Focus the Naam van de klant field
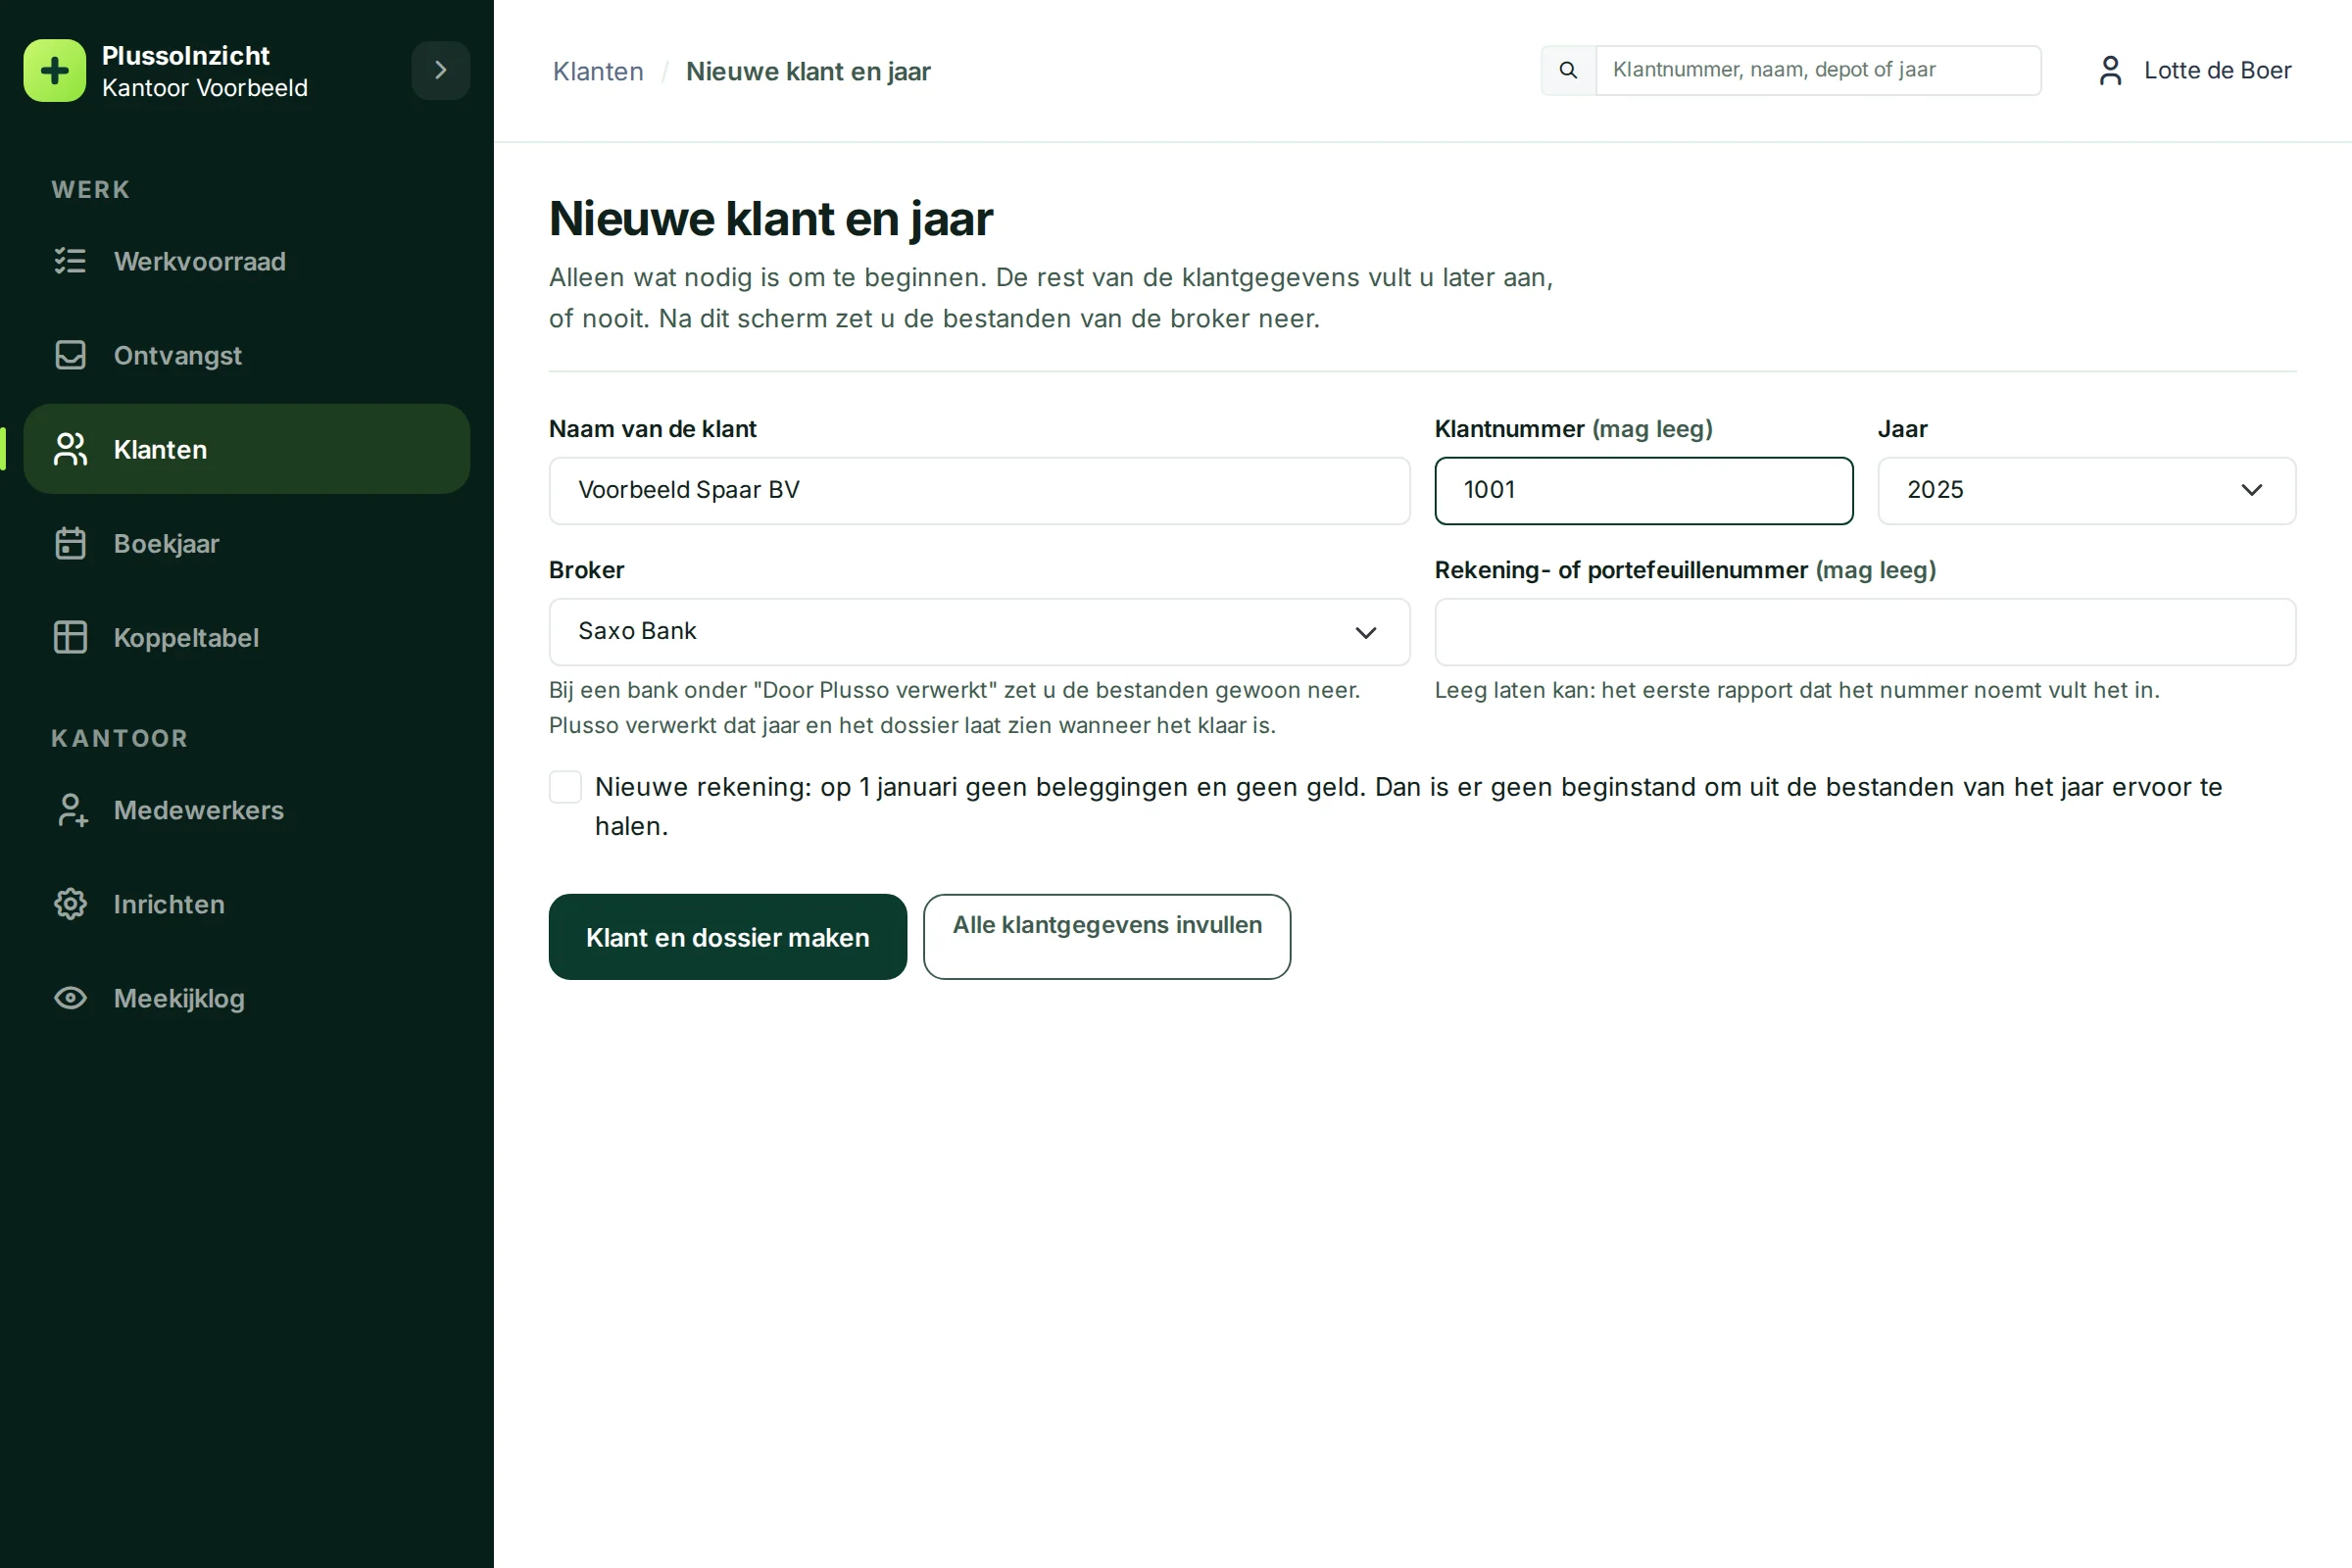The width and height of the screenshot is (2352, 1568). [979, 490]
